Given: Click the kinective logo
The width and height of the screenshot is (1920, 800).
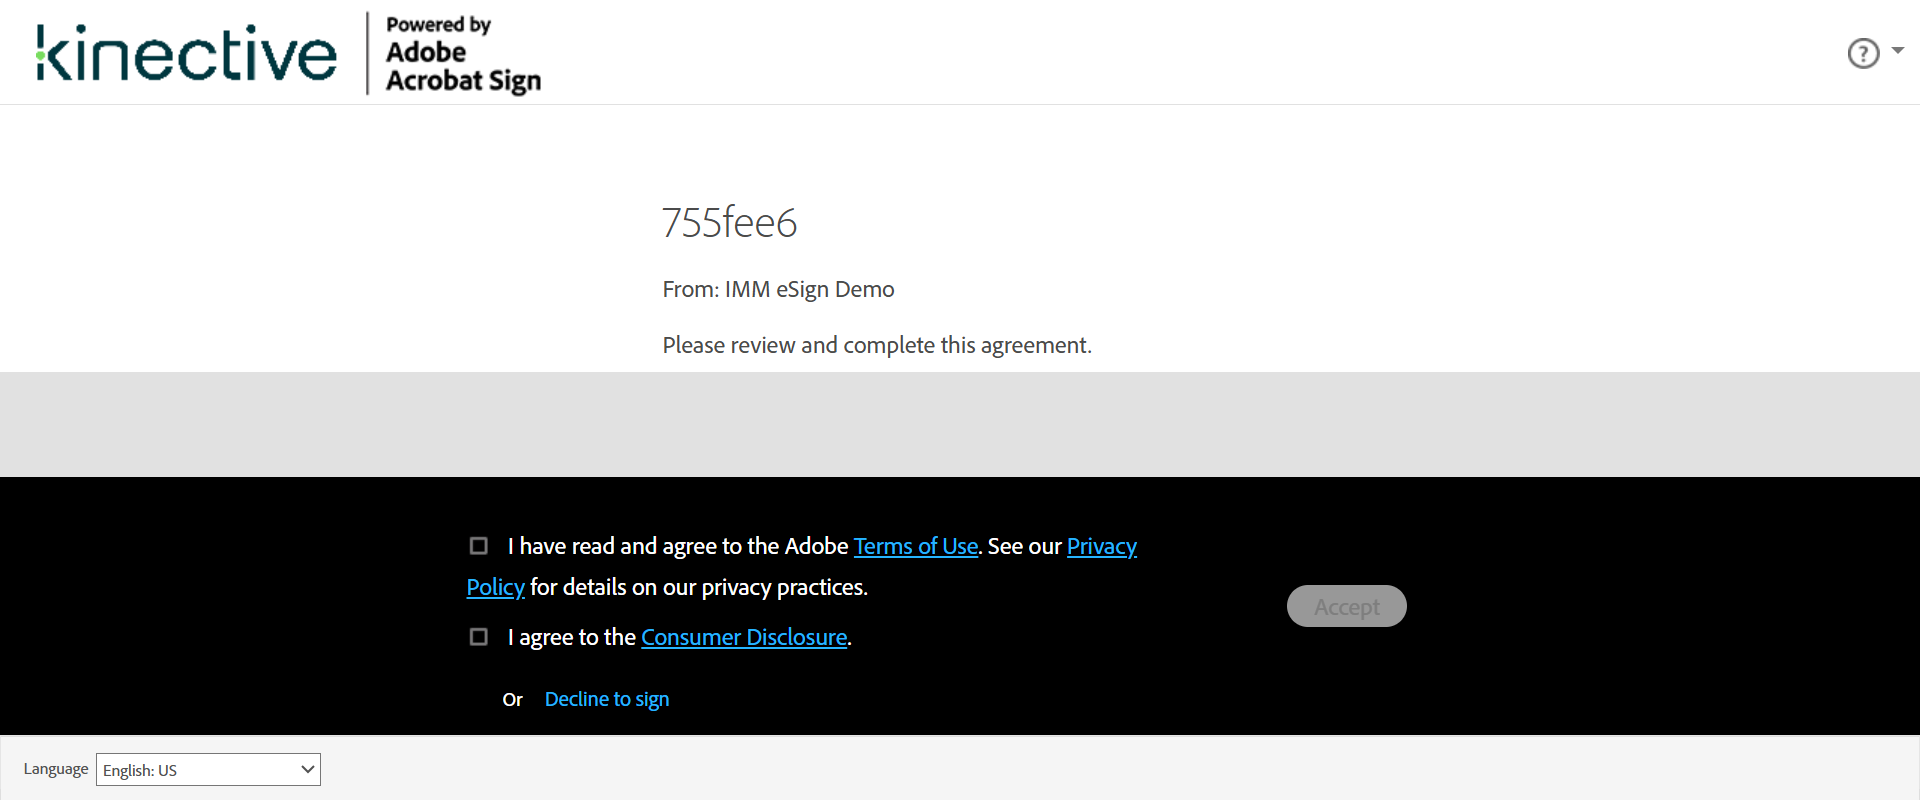Looking at the screenshot, I should click(x=187, y=53).
